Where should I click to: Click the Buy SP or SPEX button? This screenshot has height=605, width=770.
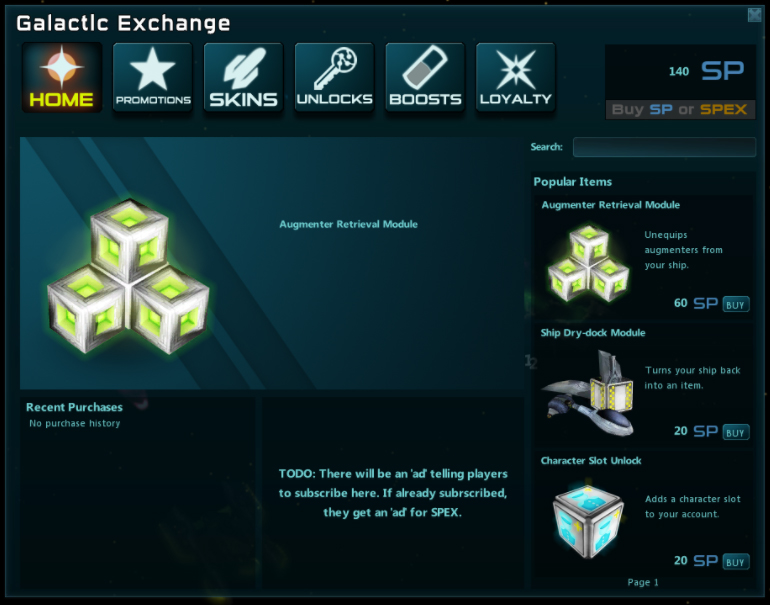click(x=680, y=110)
